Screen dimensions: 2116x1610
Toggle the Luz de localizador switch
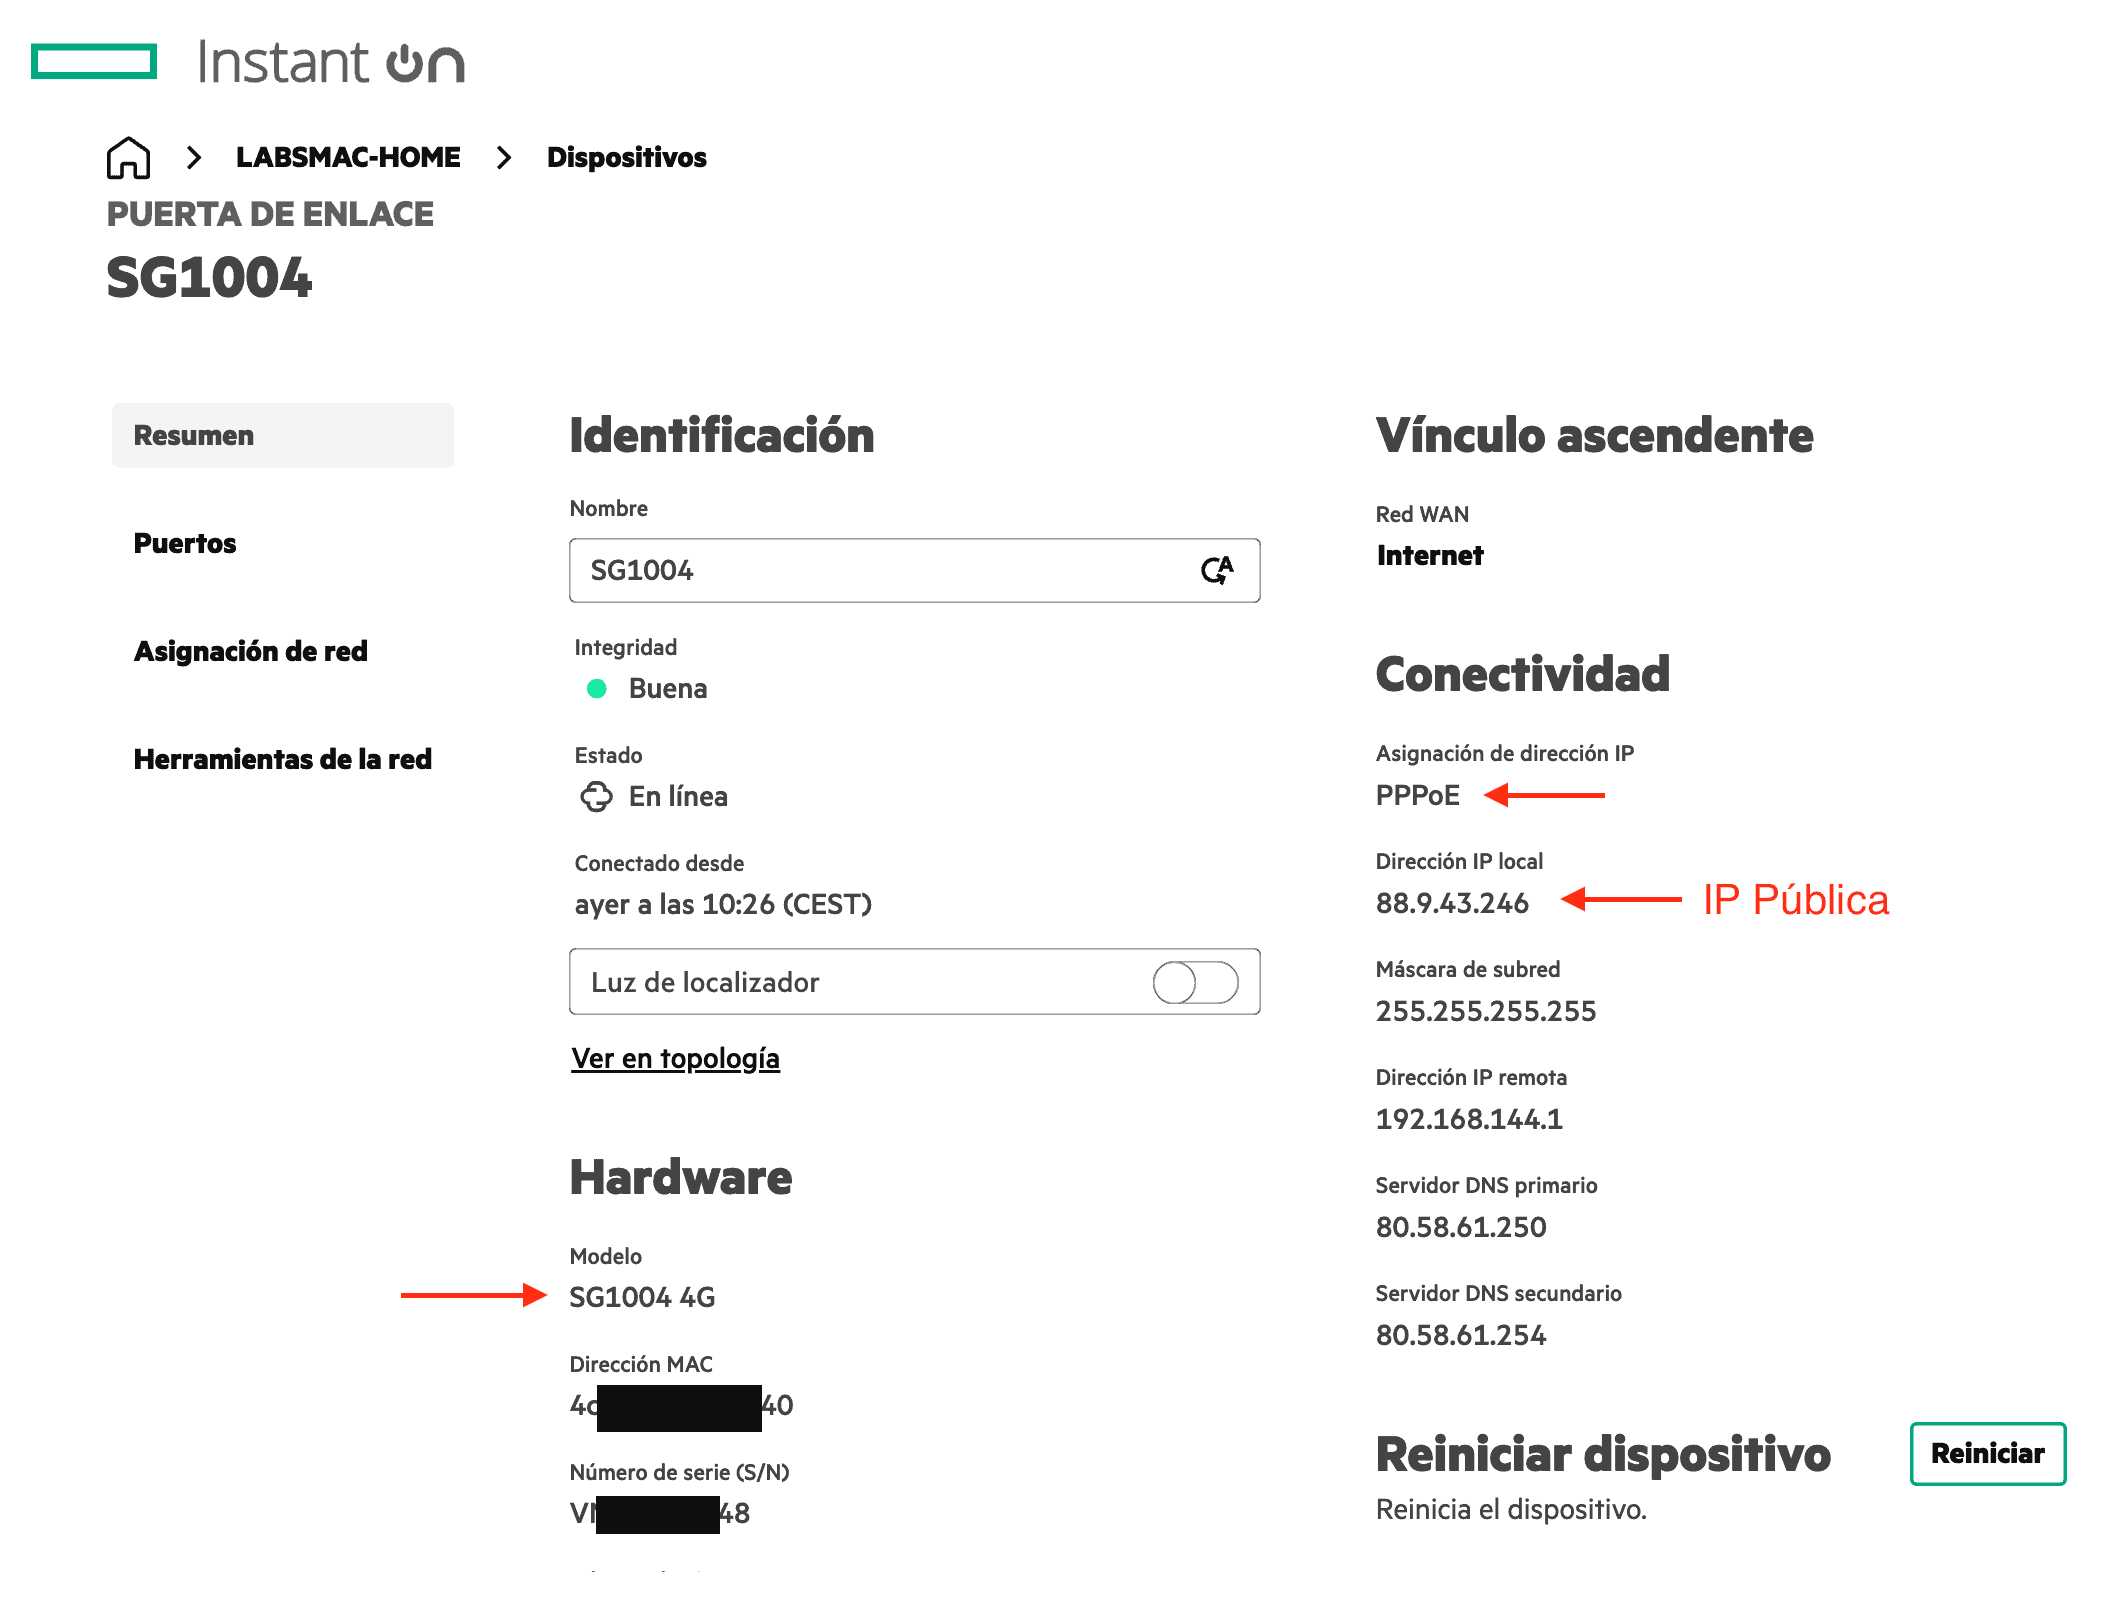click(1195, 982)
